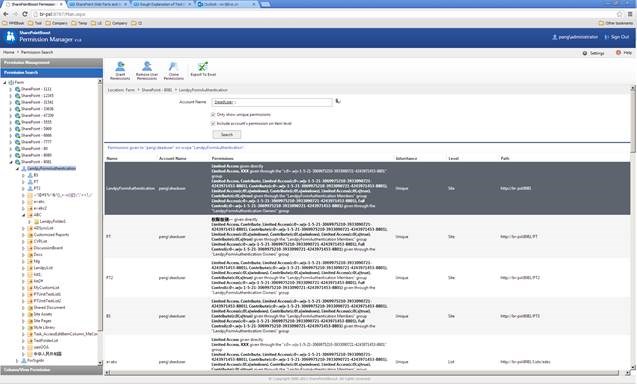This screenshot has width=637, height=384.
Task: Click the tree panel vertical scrollbar
Action: pyautogui.click(x=100, y=222)
